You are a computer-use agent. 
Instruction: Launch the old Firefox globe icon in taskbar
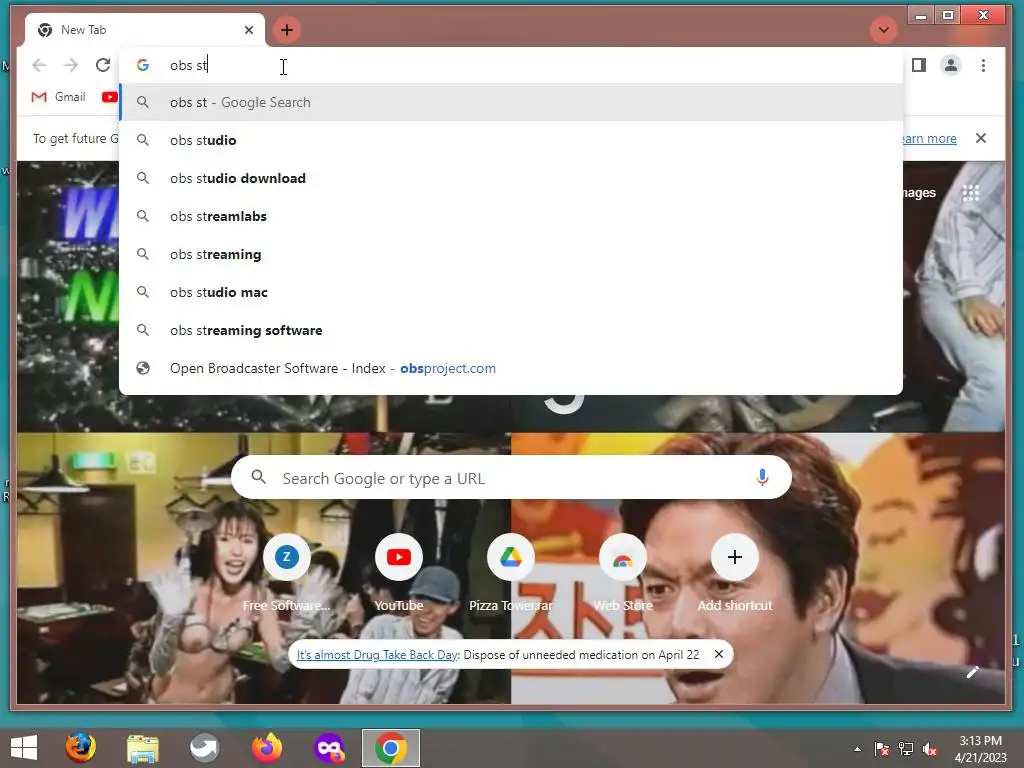pos(80,748)
